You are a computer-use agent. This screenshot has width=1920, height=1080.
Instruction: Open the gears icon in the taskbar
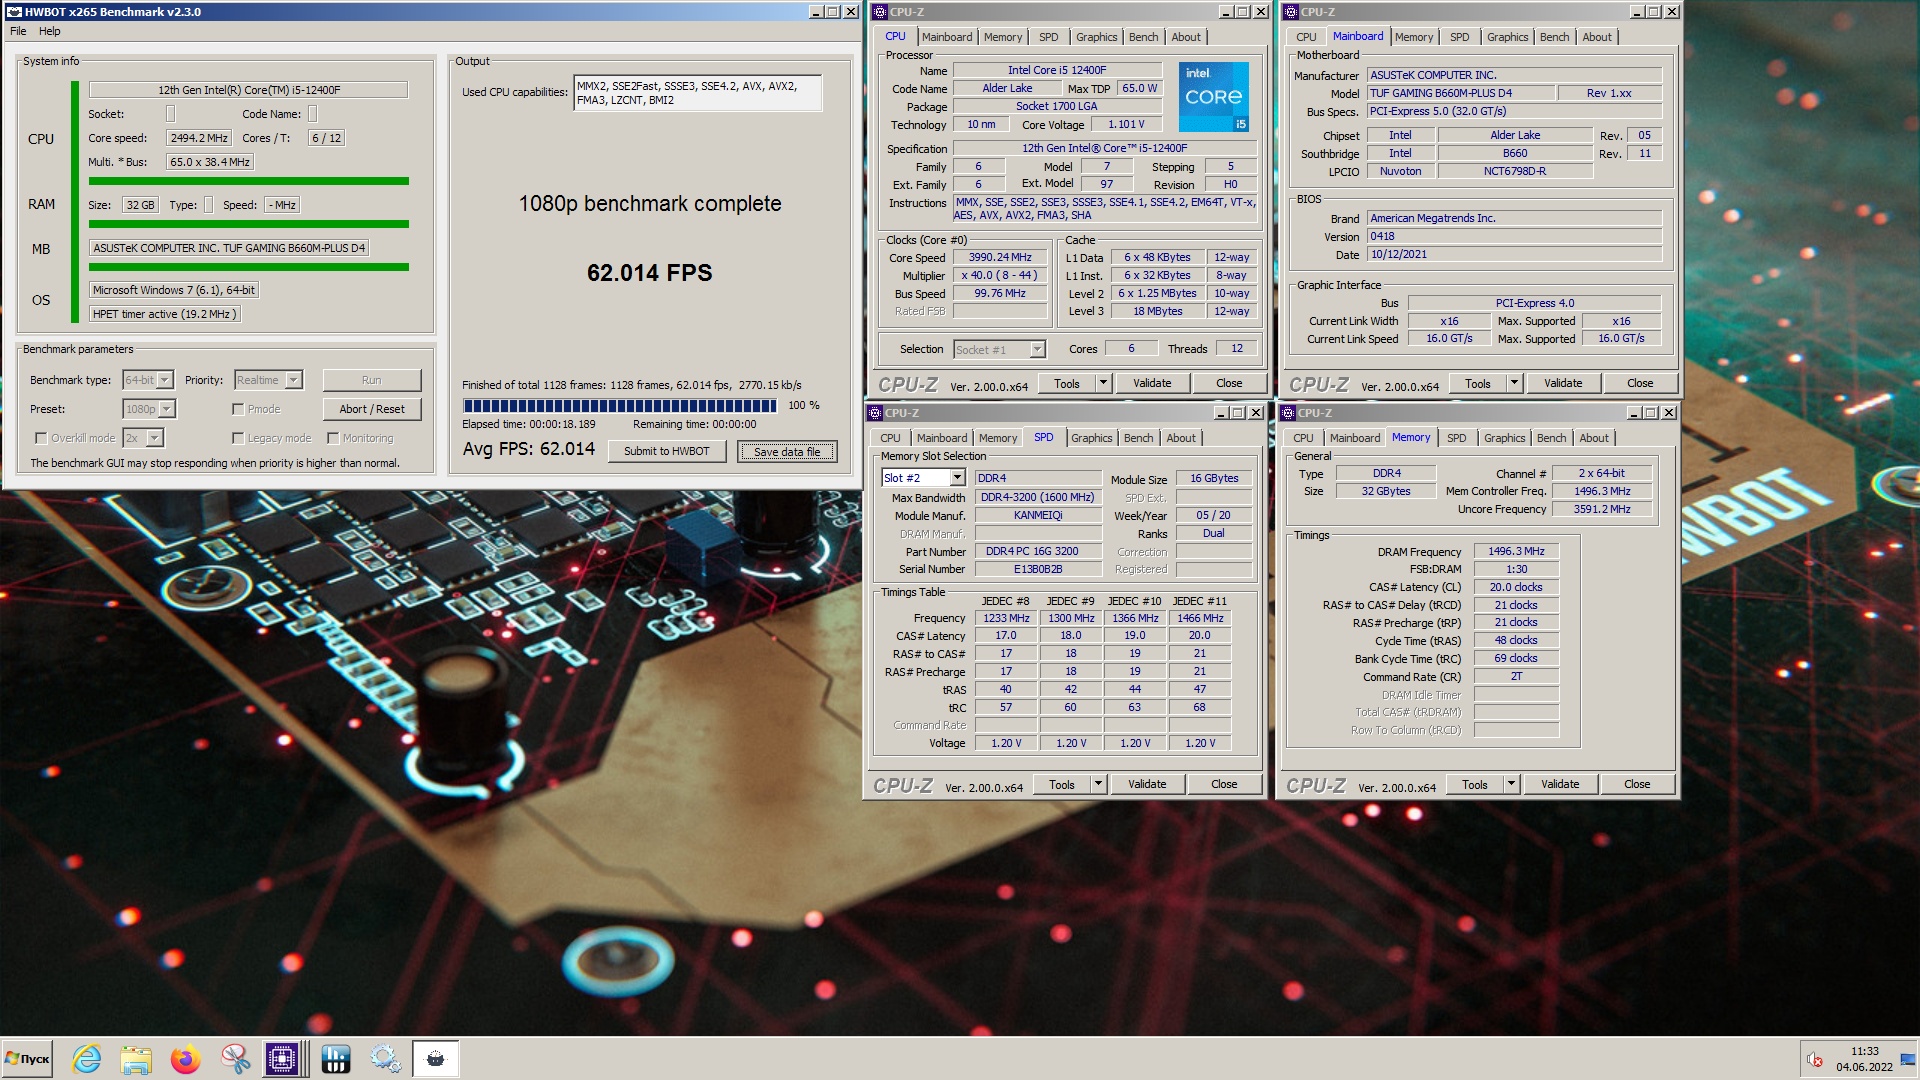click(385, 1058)
